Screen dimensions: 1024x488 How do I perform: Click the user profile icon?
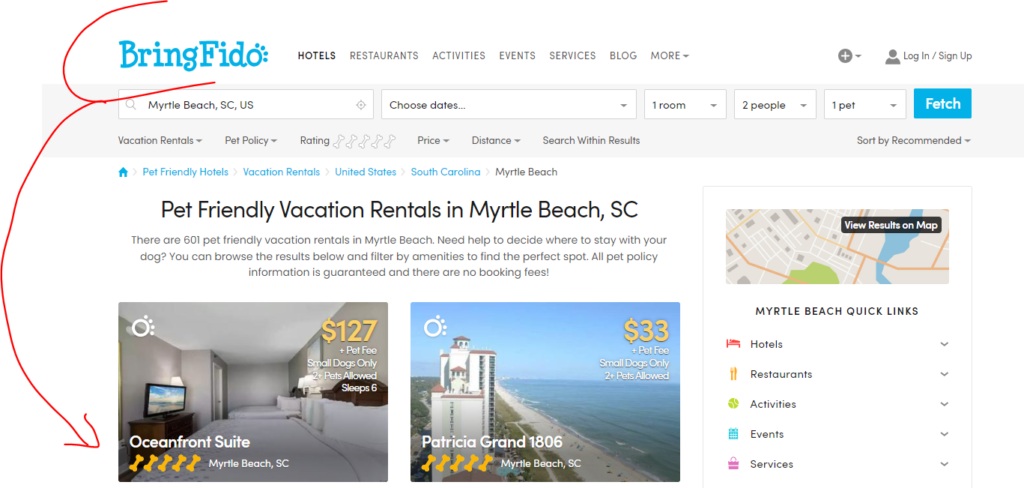pyautogui.click(x=892, y=56)
